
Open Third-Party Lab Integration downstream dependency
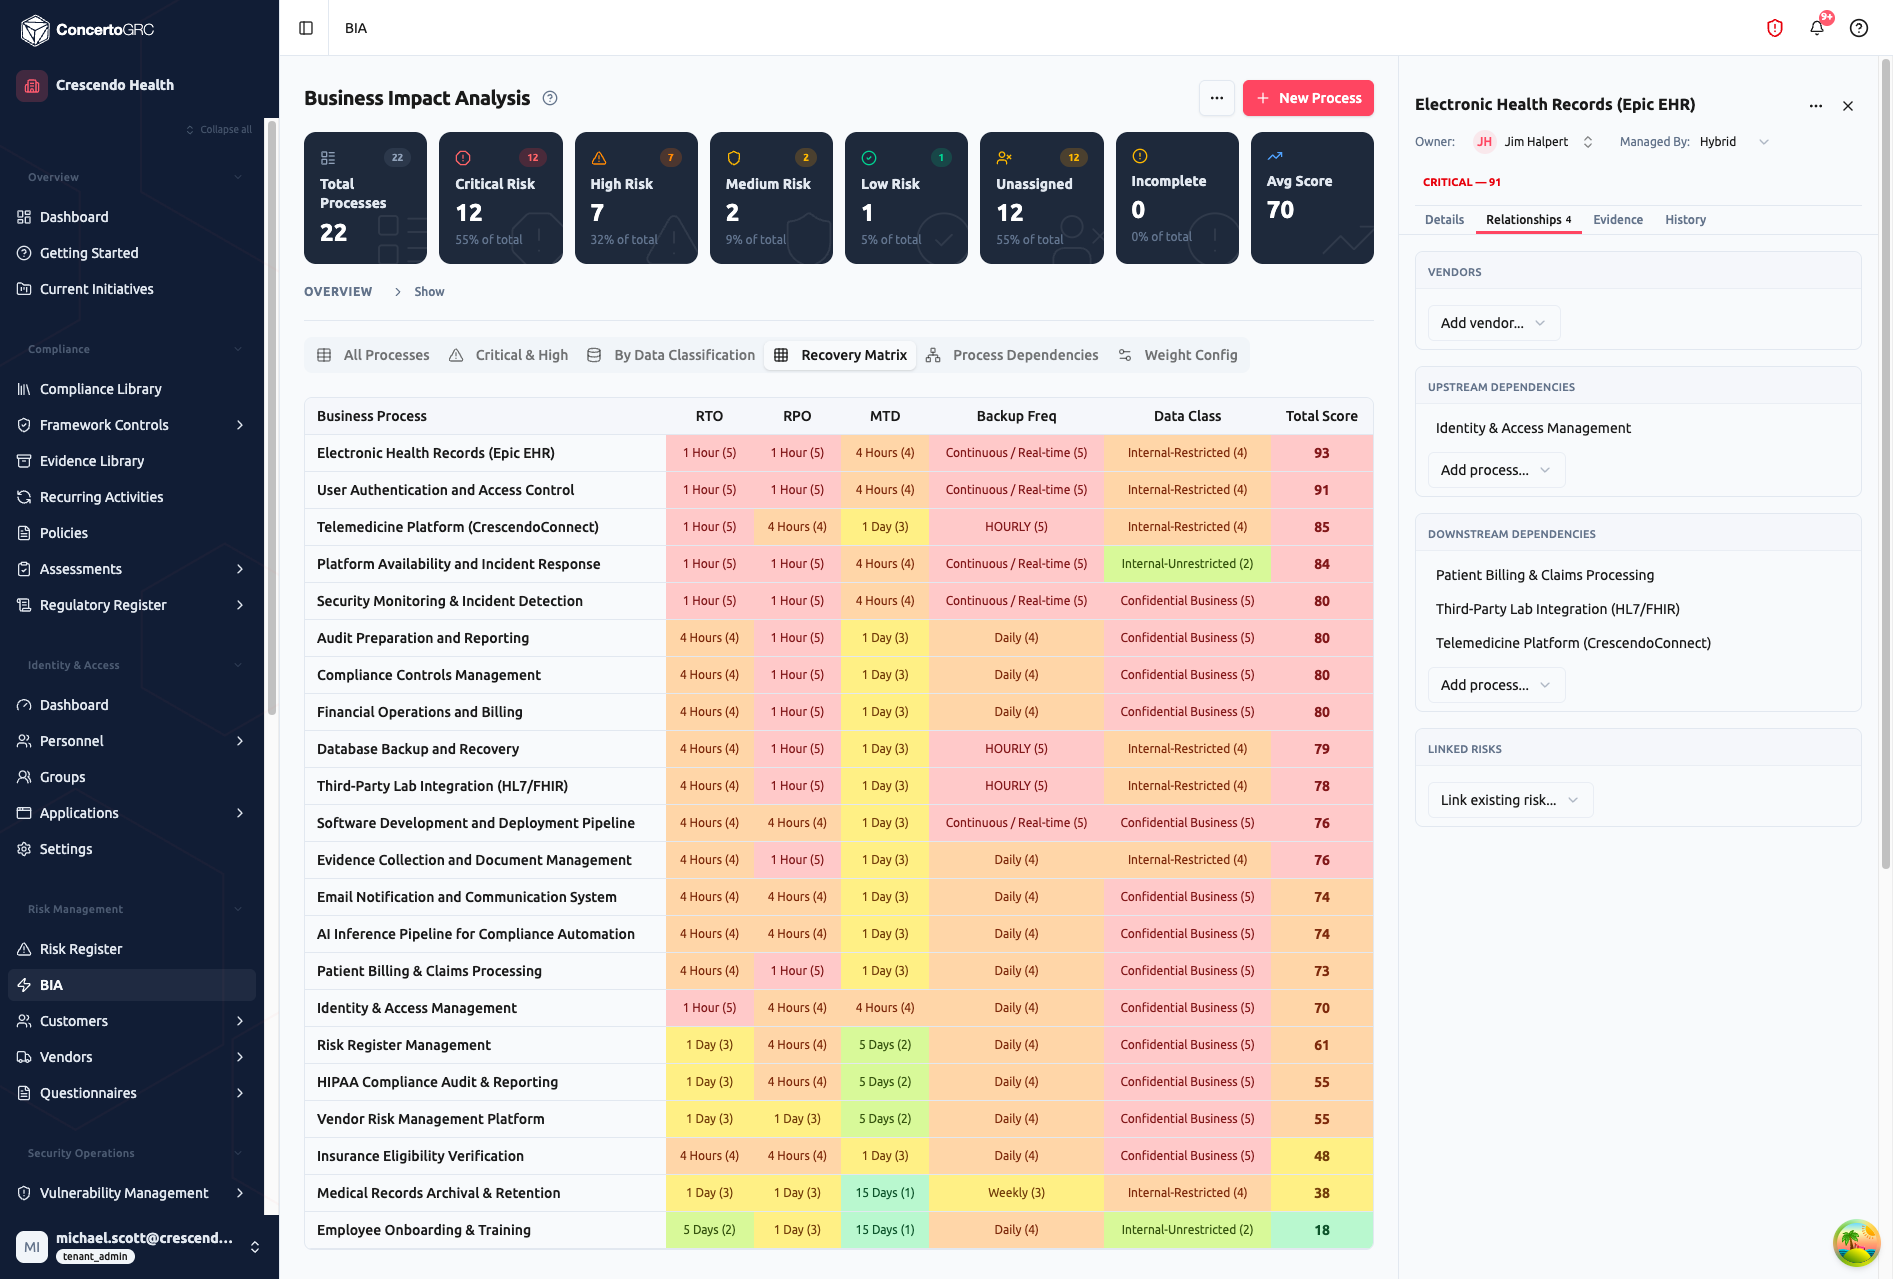tap(1558, 609)
